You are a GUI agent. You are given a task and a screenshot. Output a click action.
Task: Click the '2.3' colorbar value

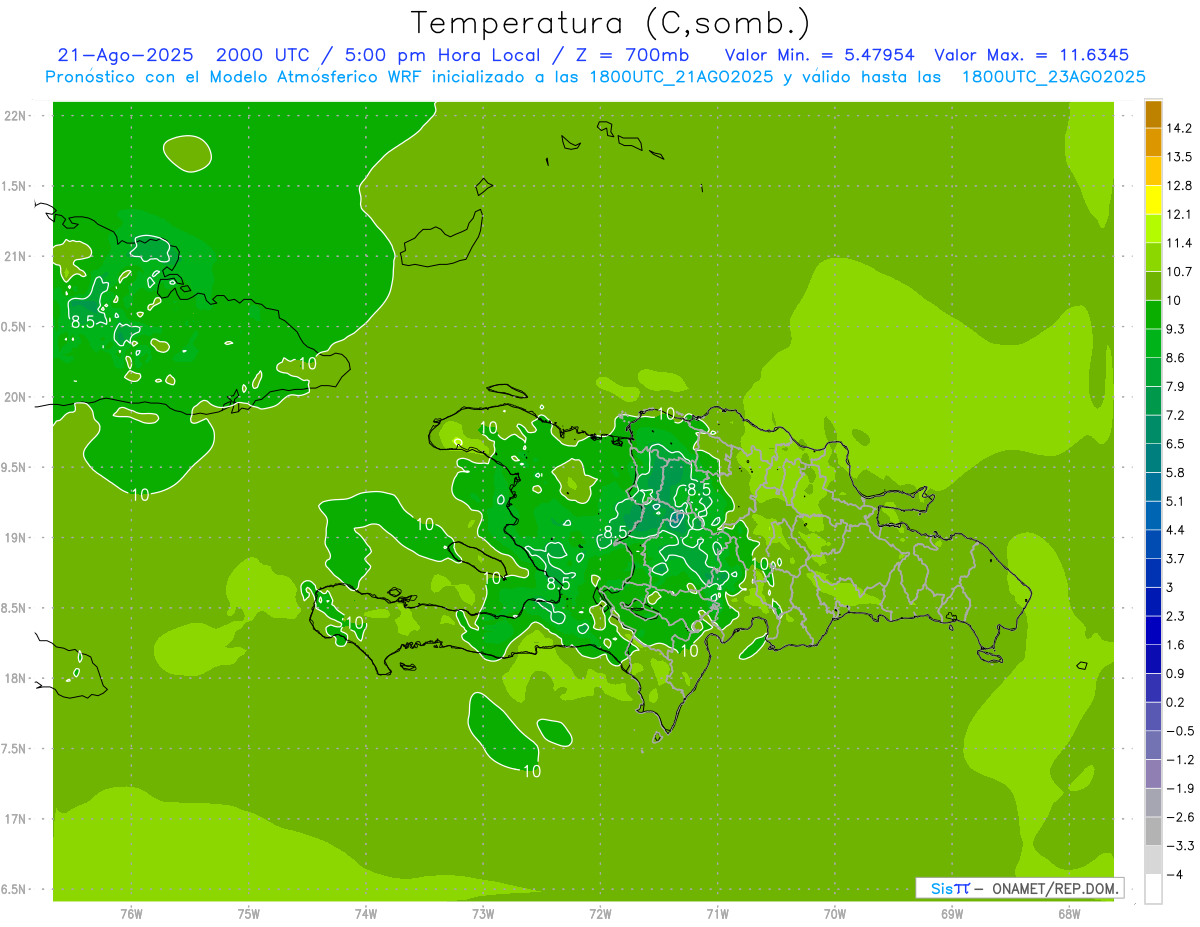click(x=1175, y=616)
